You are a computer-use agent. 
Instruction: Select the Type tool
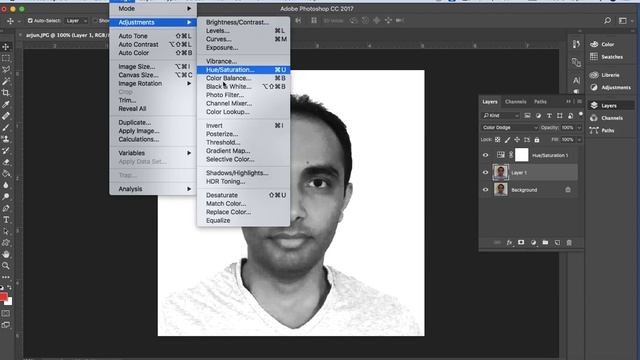pyautogui.click(x=6, y=220)
